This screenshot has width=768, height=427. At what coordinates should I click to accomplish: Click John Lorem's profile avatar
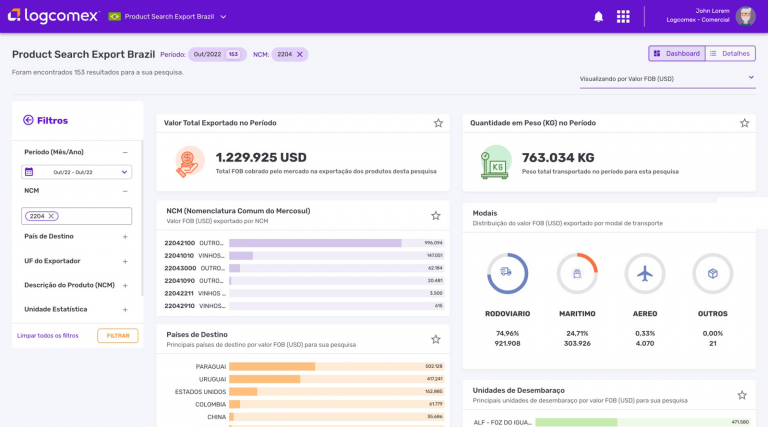pos(745,16)
